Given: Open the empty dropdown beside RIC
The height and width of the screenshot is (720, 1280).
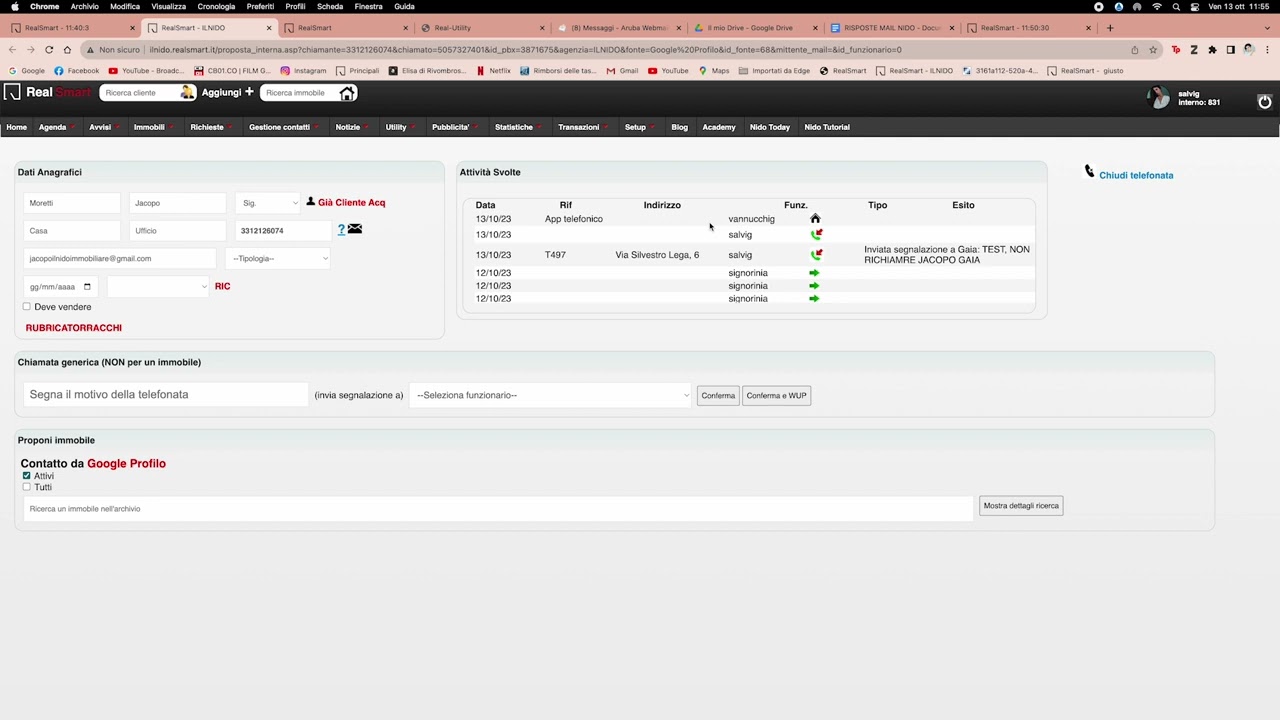Looking at the screenshot, I should [158, 286].
